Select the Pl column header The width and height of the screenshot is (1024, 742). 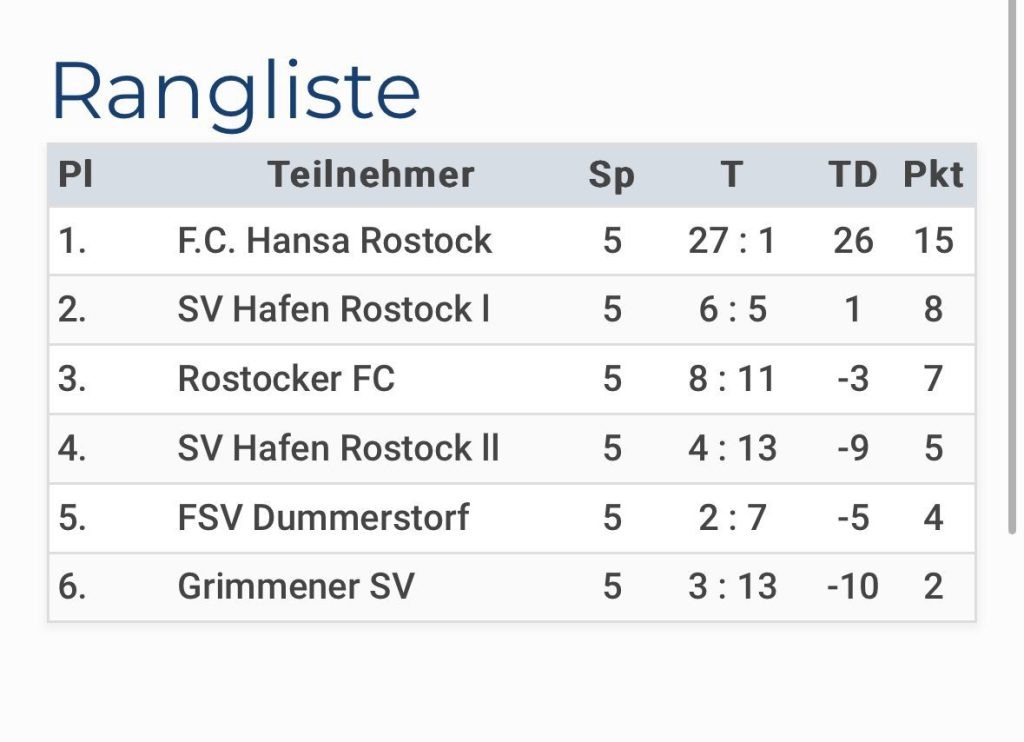click(76, 174)
